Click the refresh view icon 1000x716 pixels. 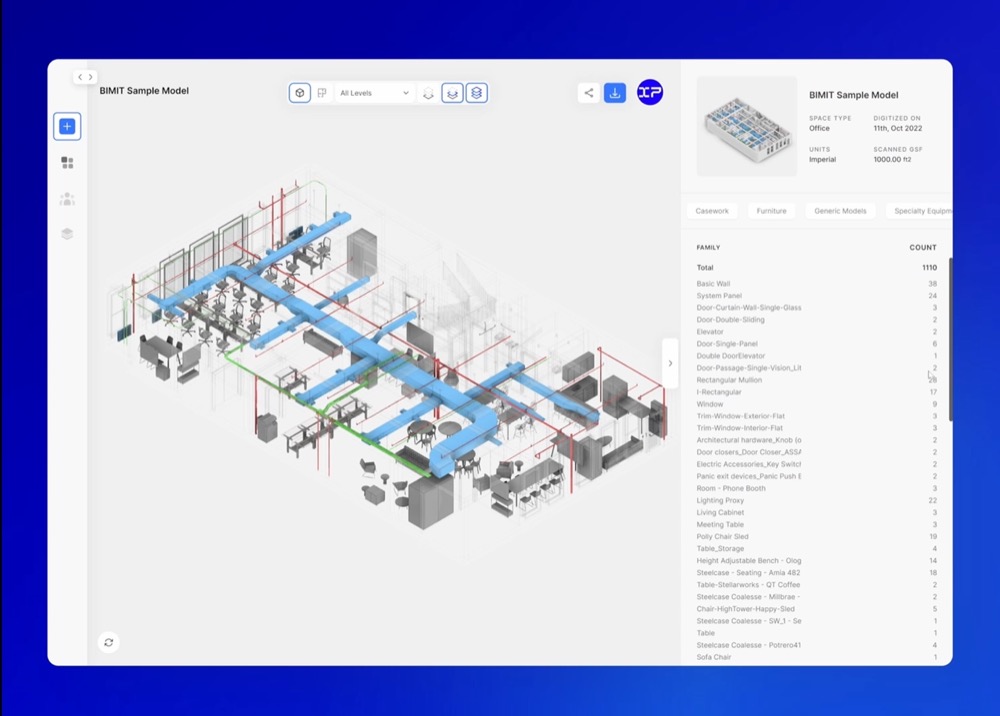(108, 642)
